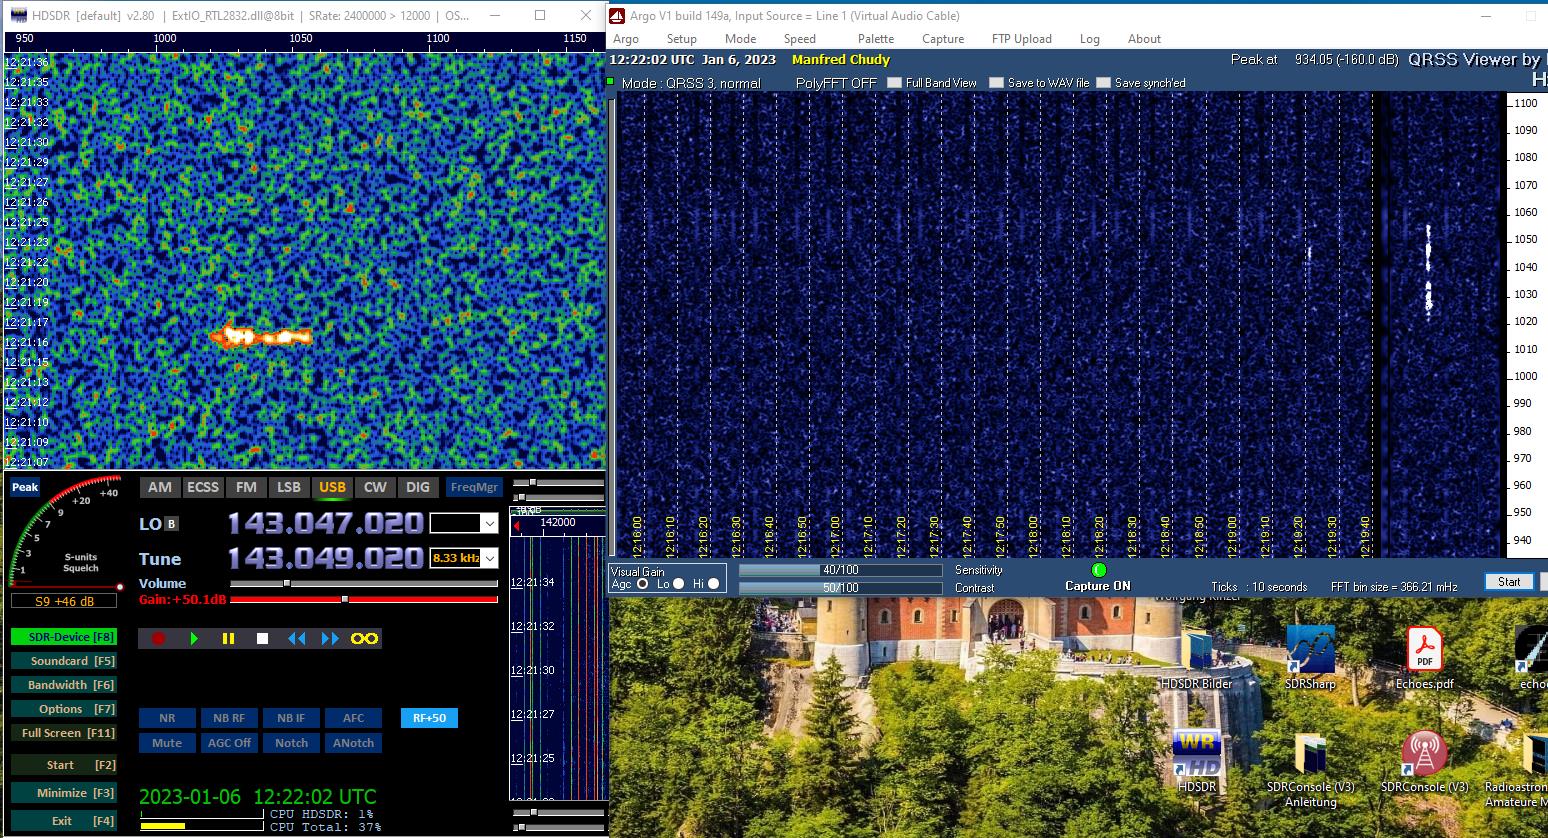Toggle AGC Off in HDSDR
Screen dimensions: 1548x838
(229, 743)
